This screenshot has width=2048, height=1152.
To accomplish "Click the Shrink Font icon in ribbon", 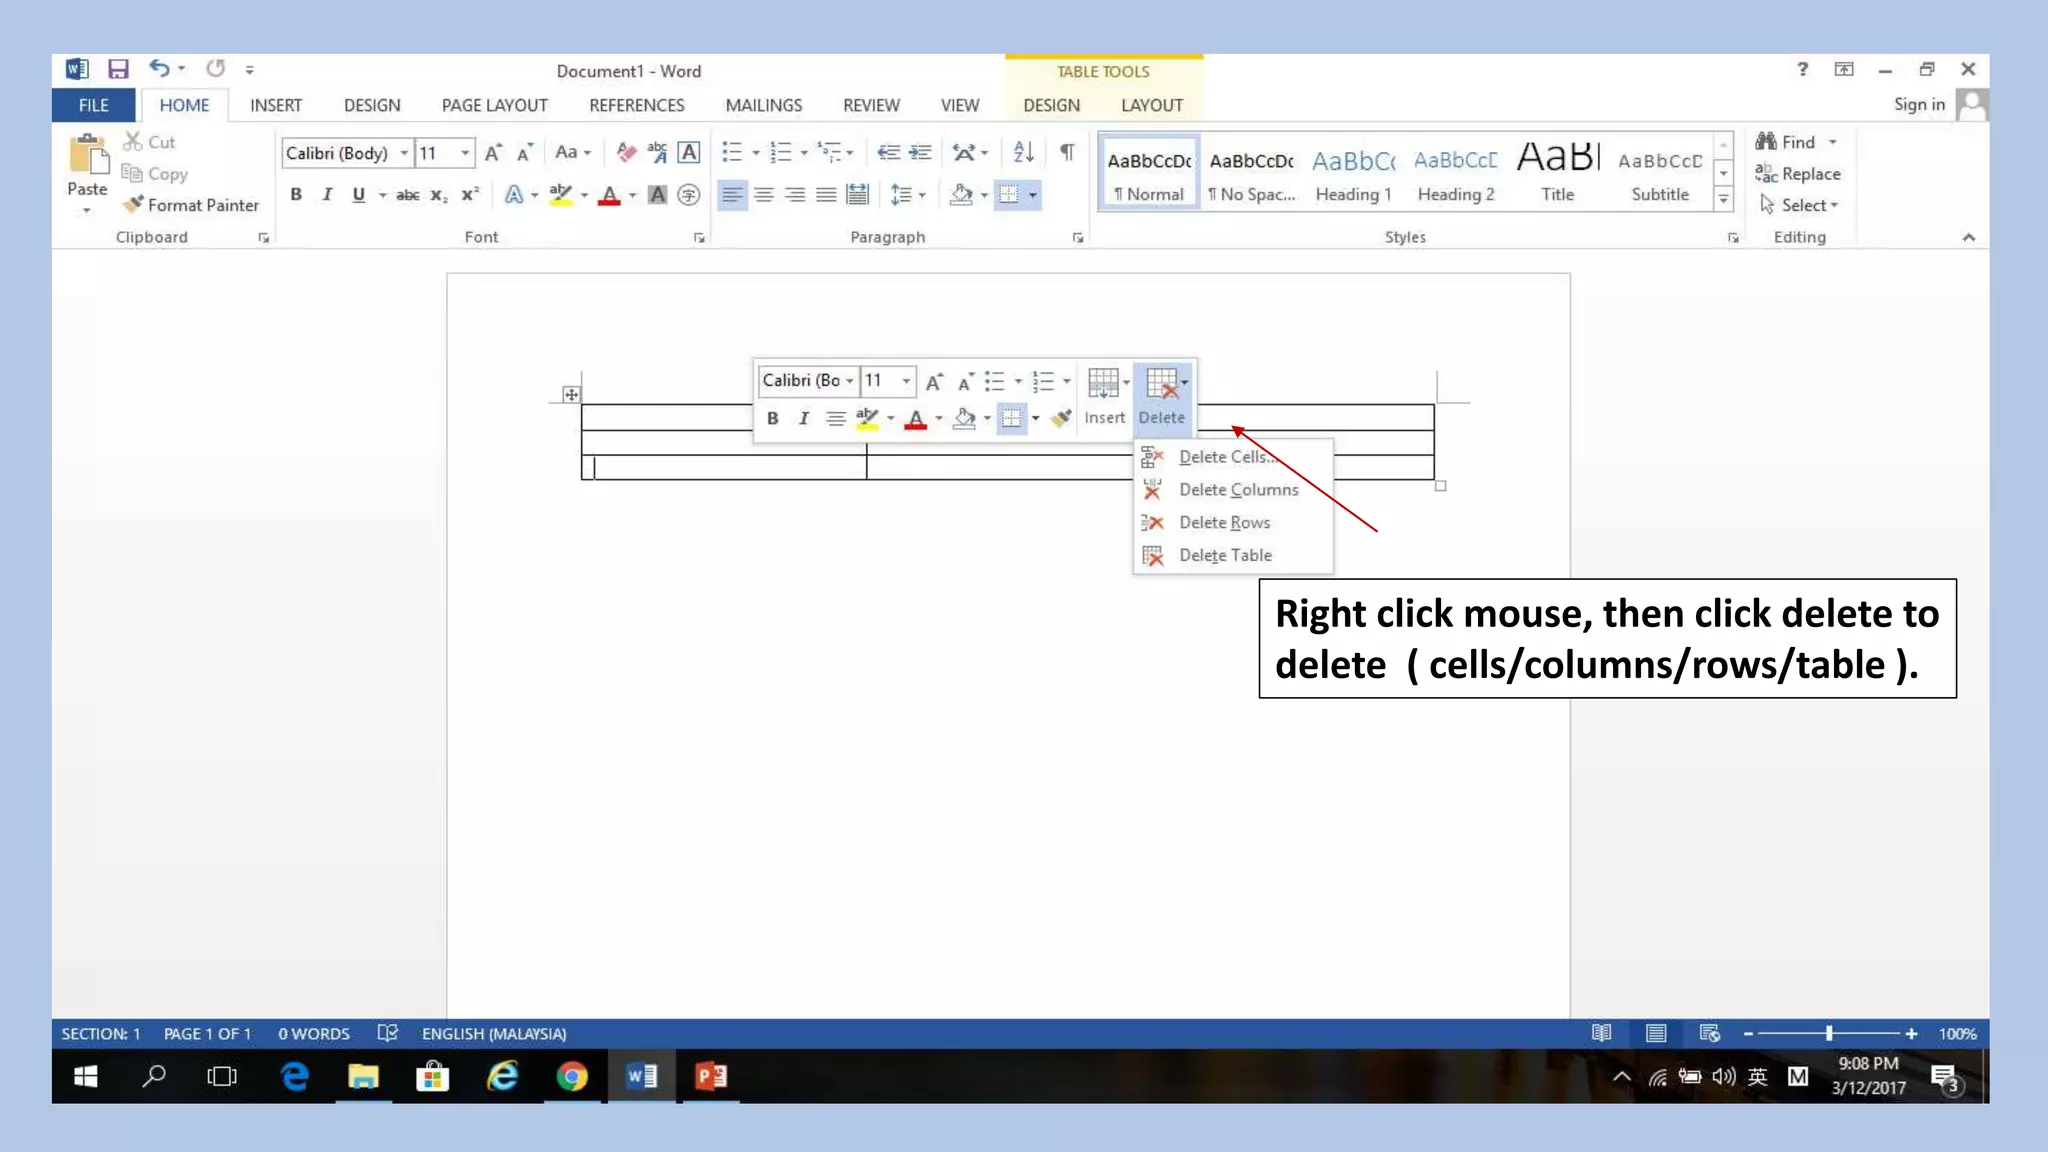I will pyautogui.click(x=524, y=153).
